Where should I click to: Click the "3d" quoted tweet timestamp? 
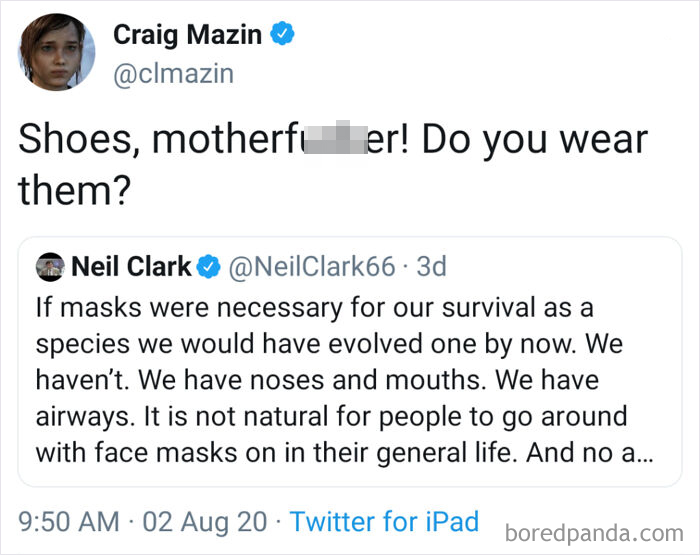point(430,267)
